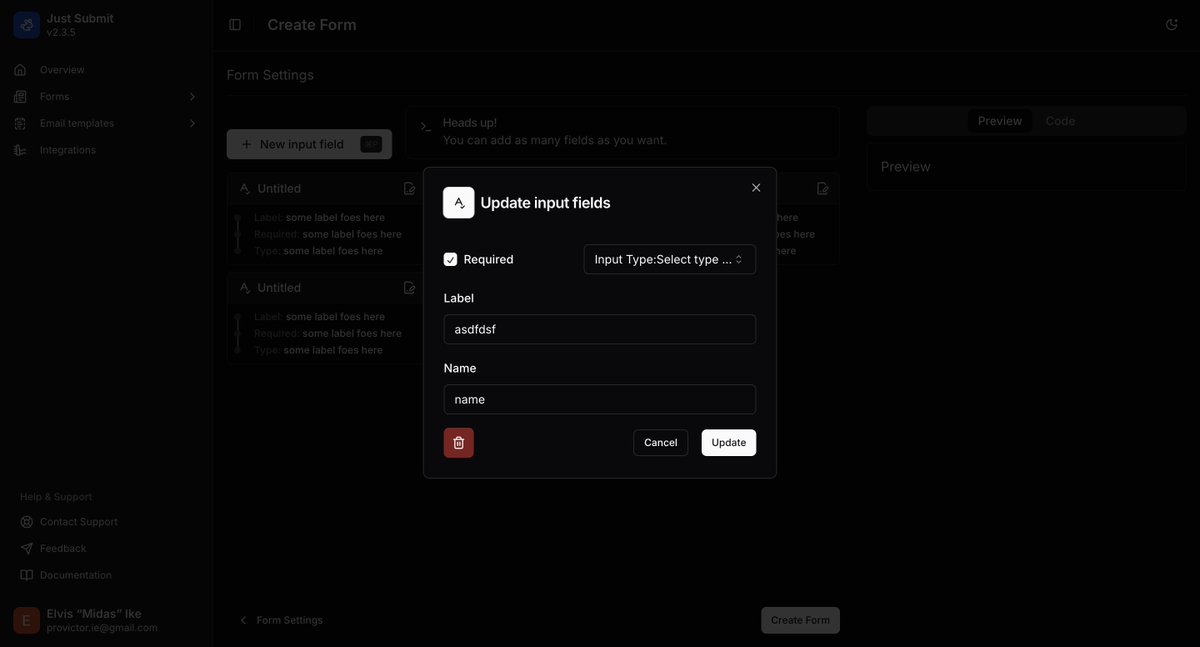
Task: Go back via Form Settings link
Action: click(x=290, y=620)
